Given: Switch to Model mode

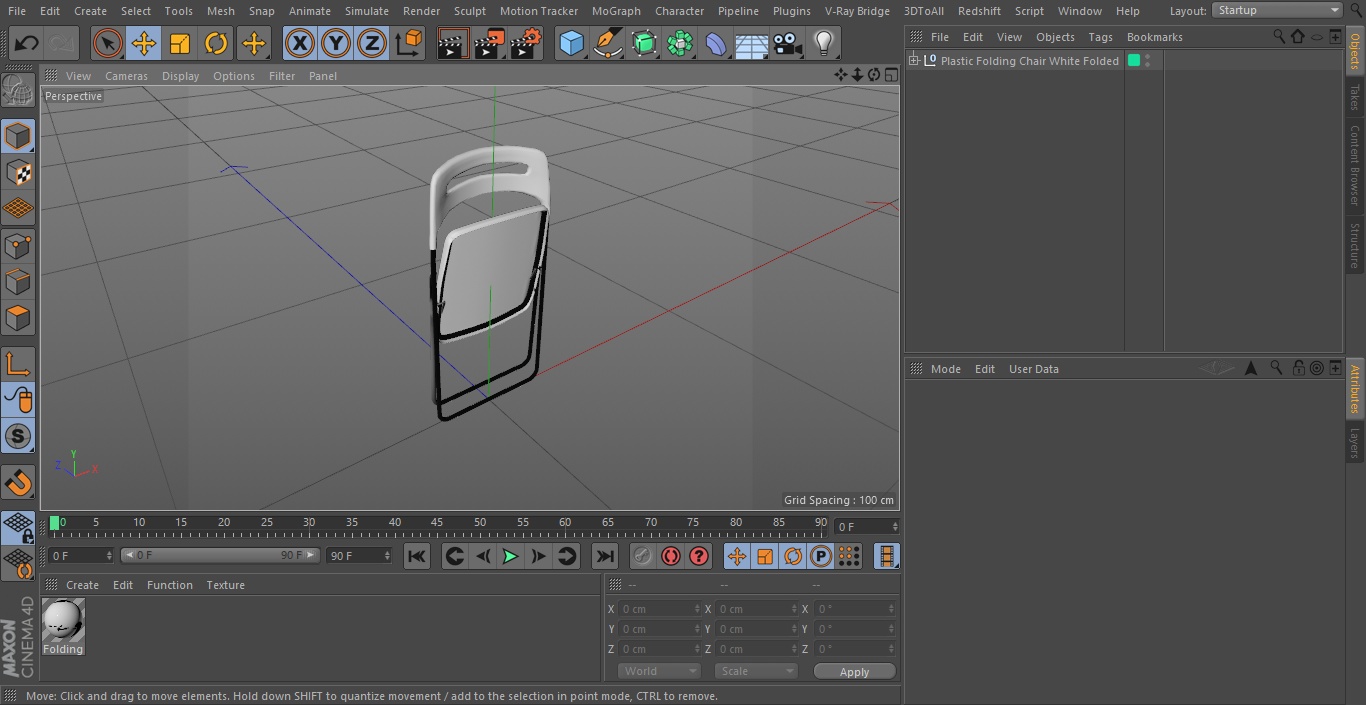Looking at the screenshot, I should pos(18,136).
